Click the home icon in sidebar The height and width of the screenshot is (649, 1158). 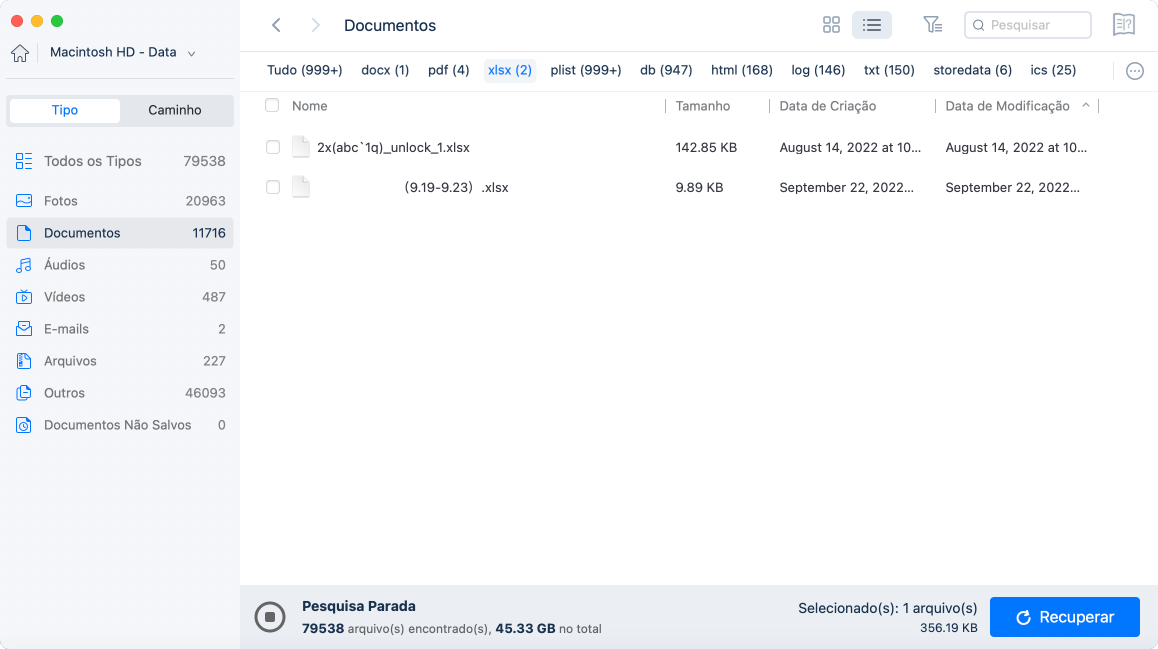coord(20,52)
